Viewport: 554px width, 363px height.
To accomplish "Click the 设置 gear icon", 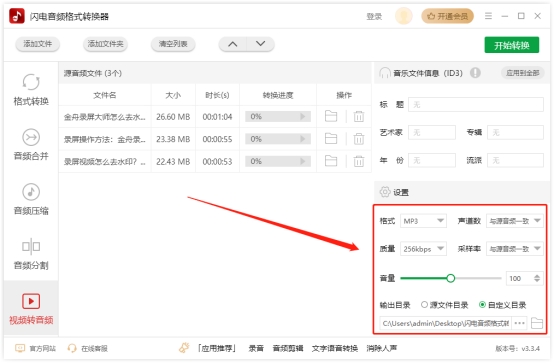I will click(x=385, y=192).
